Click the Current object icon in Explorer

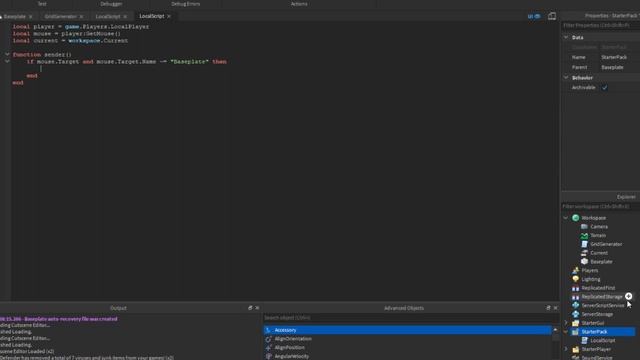click(x=584, y=253)
